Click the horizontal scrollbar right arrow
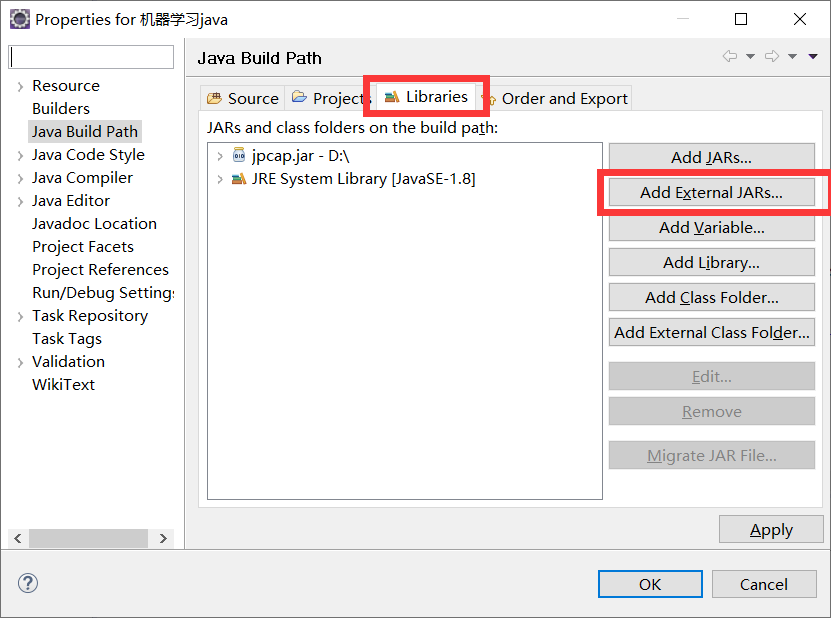 pos(162,538)
